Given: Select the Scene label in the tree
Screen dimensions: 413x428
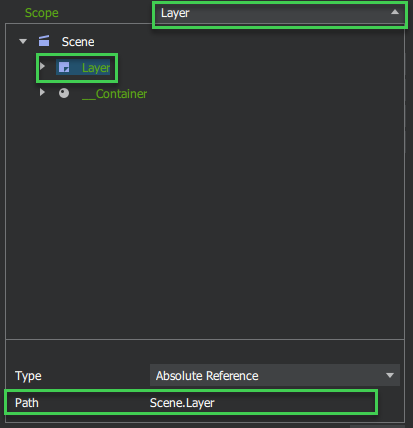Looking at the screenshot, I should tap(78, 42).
